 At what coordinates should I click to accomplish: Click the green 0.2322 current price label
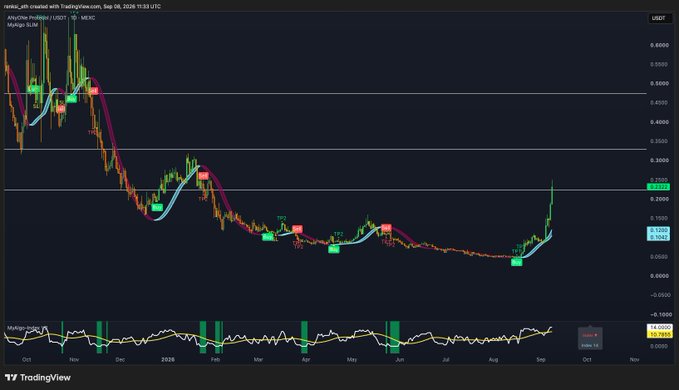pos(658,187)
